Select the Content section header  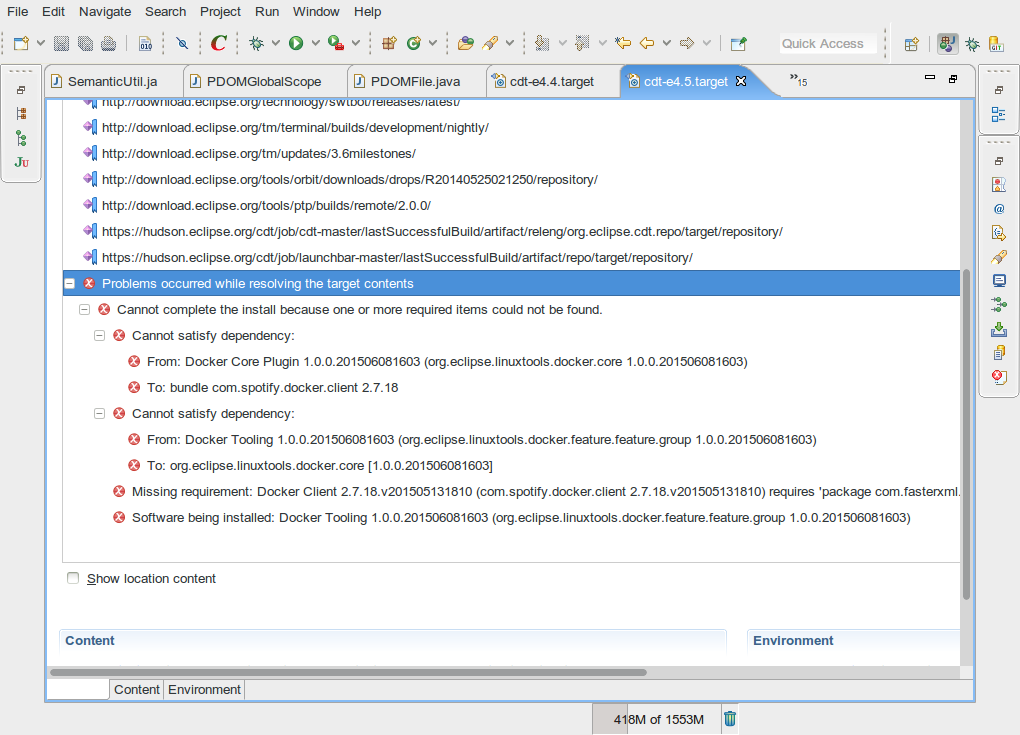(89, 640)
